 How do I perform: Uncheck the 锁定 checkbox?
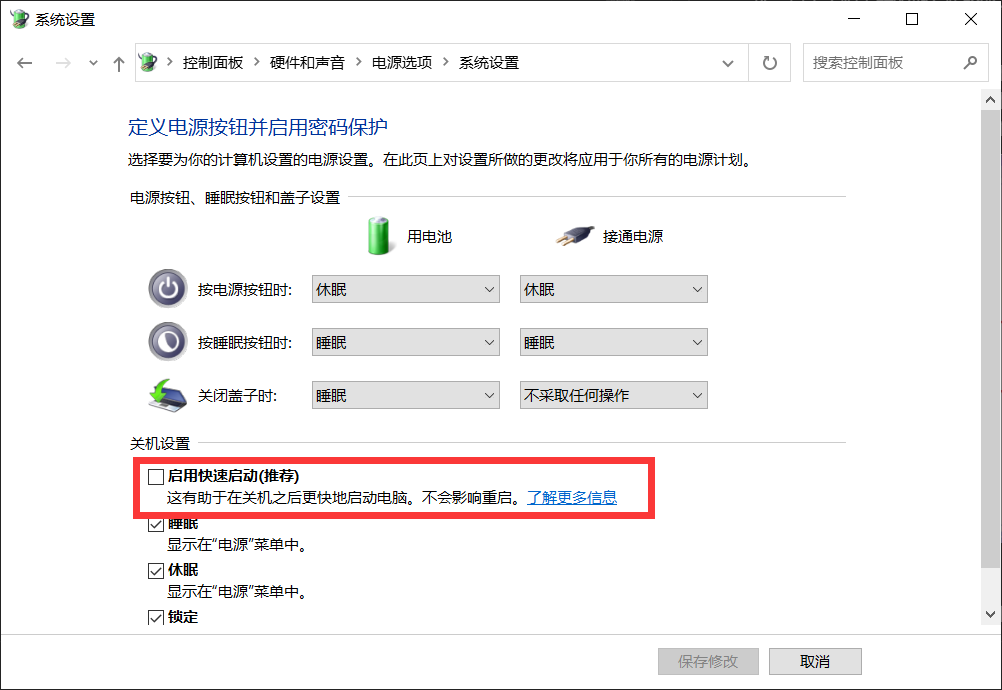[156, 617]
